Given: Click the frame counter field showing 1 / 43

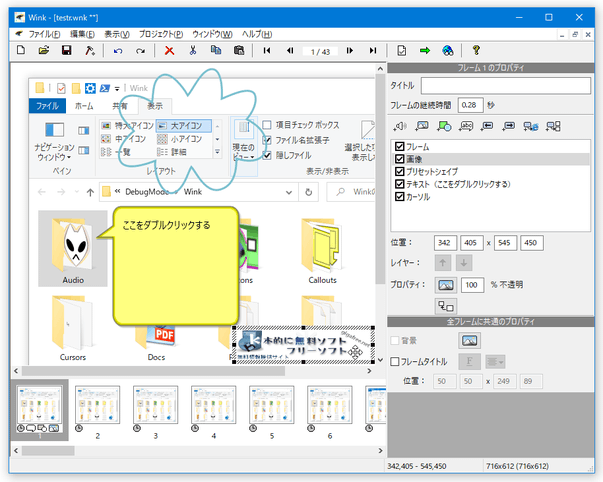Looking at the screenshot, I should [x=320, y=51].
